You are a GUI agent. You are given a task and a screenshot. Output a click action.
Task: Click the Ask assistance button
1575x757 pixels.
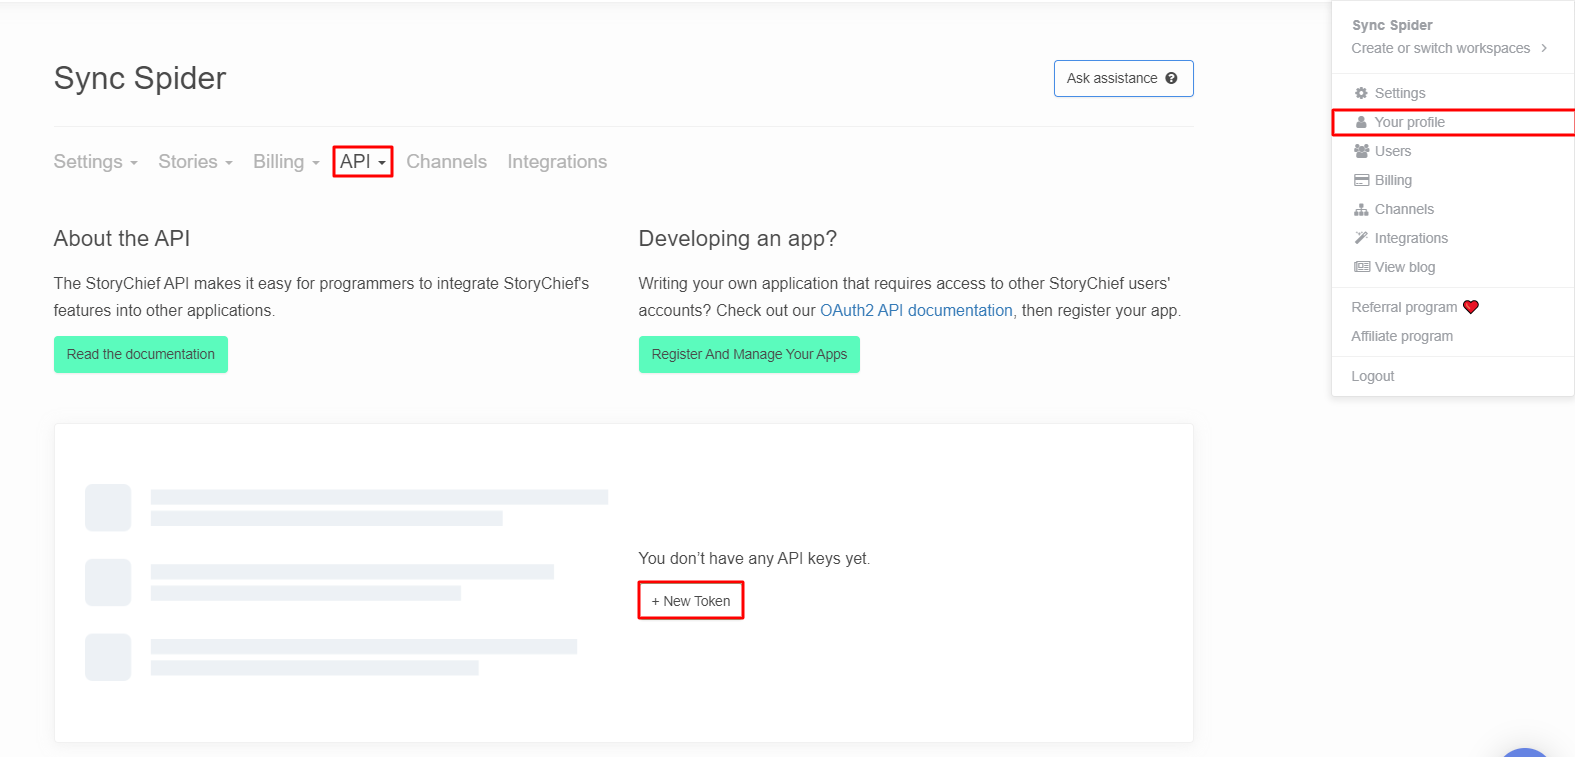tap(1123, 78)
